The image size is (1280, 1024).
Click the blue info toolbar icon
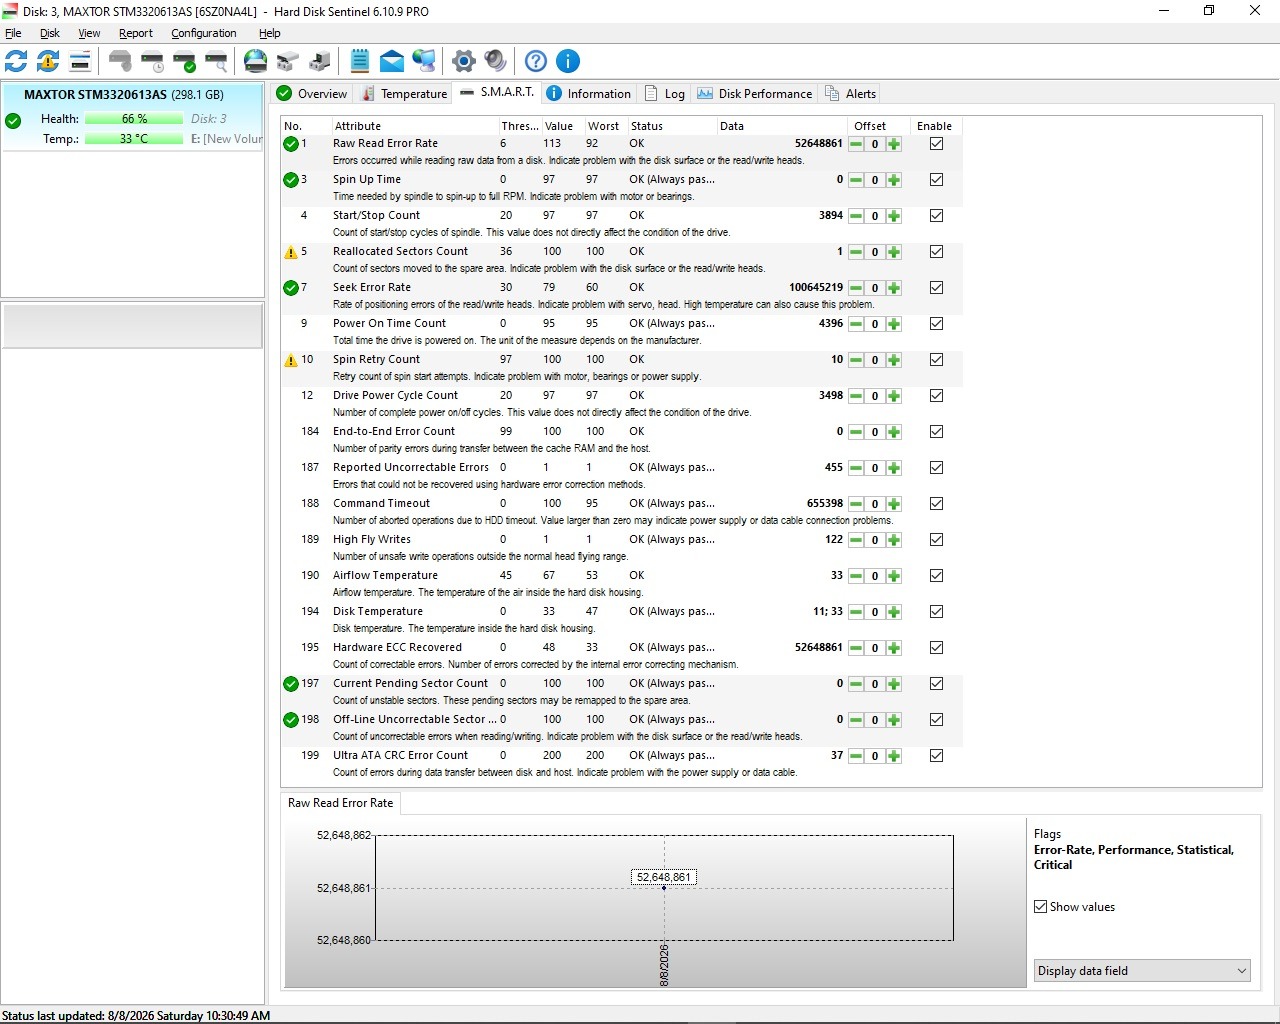(568, 61)
